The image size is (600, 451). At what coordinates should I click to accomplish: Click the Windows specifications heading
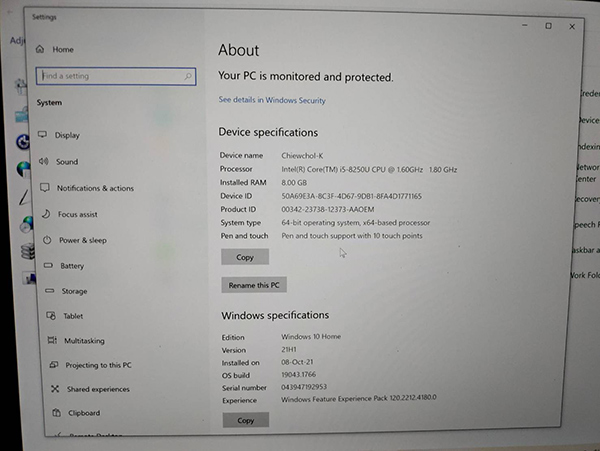(275, 315)
